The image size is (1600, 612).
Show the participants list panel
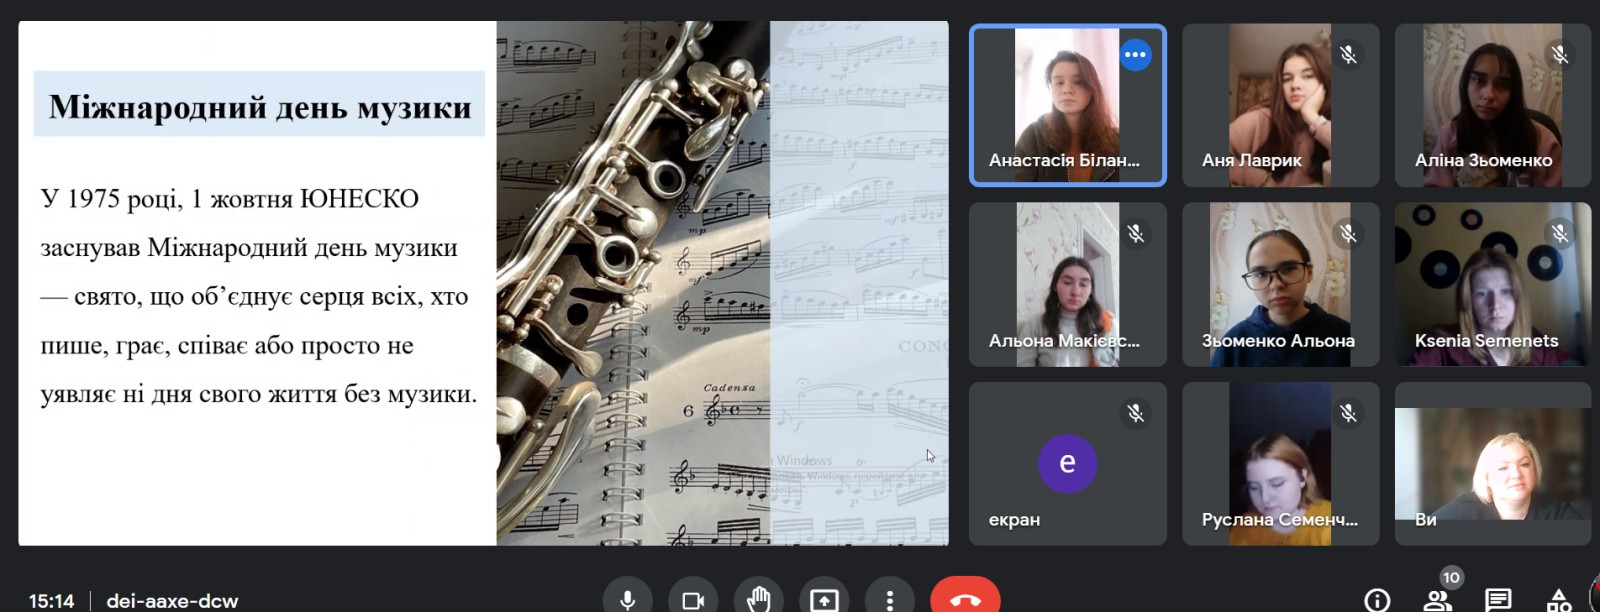pyautogui.click(x=1437, y=600)
